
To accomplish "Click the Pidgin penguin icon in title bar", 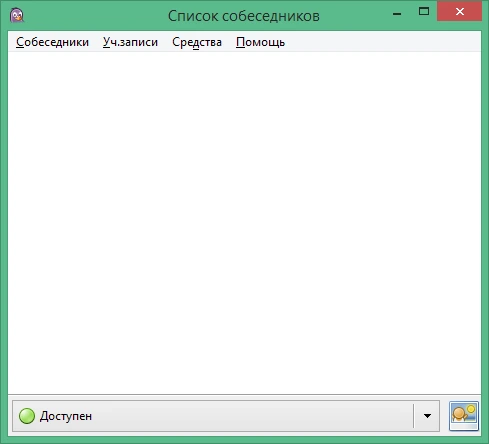I will (17, 15).
